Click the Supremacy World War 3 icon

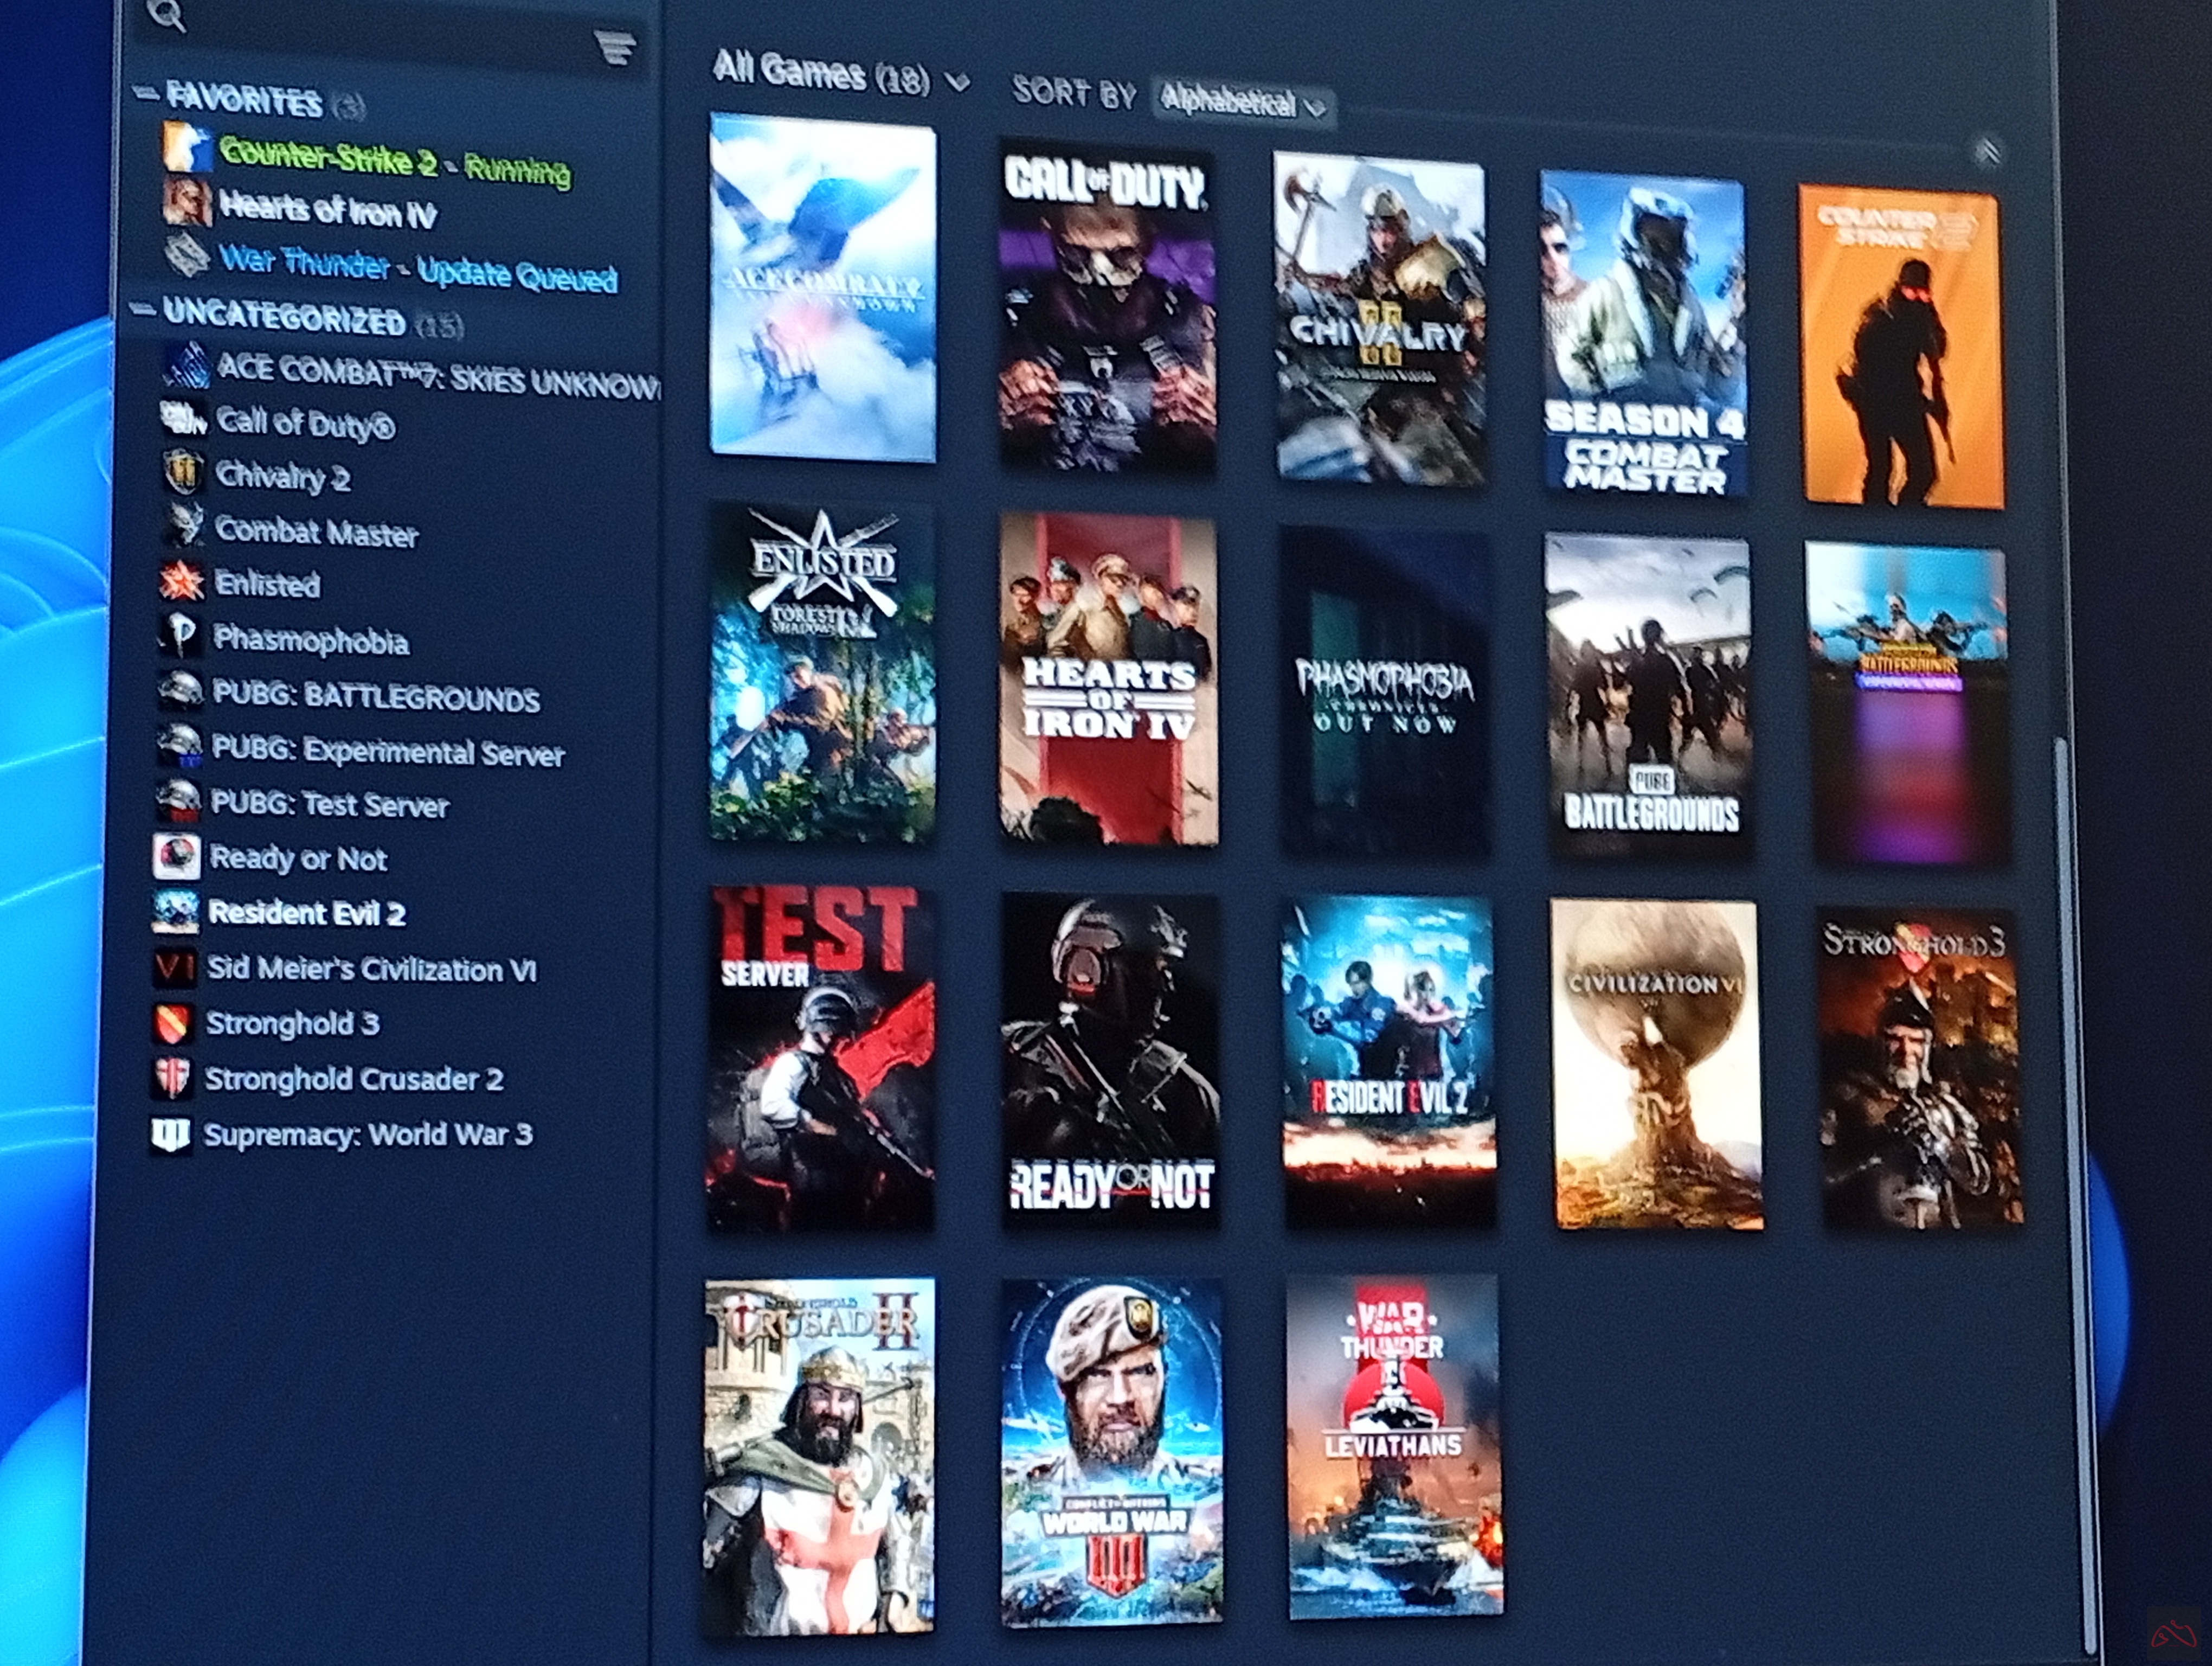point(171,1134)
